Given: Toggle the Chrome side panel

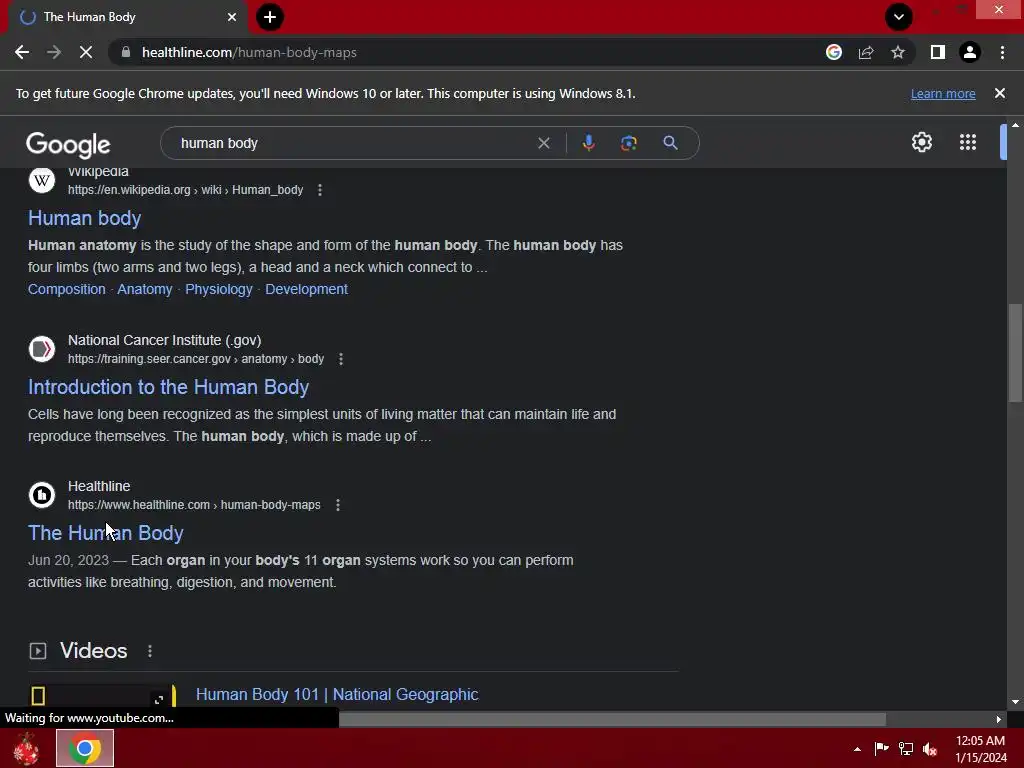Looking at the screenshot, I should coord(938,52).
